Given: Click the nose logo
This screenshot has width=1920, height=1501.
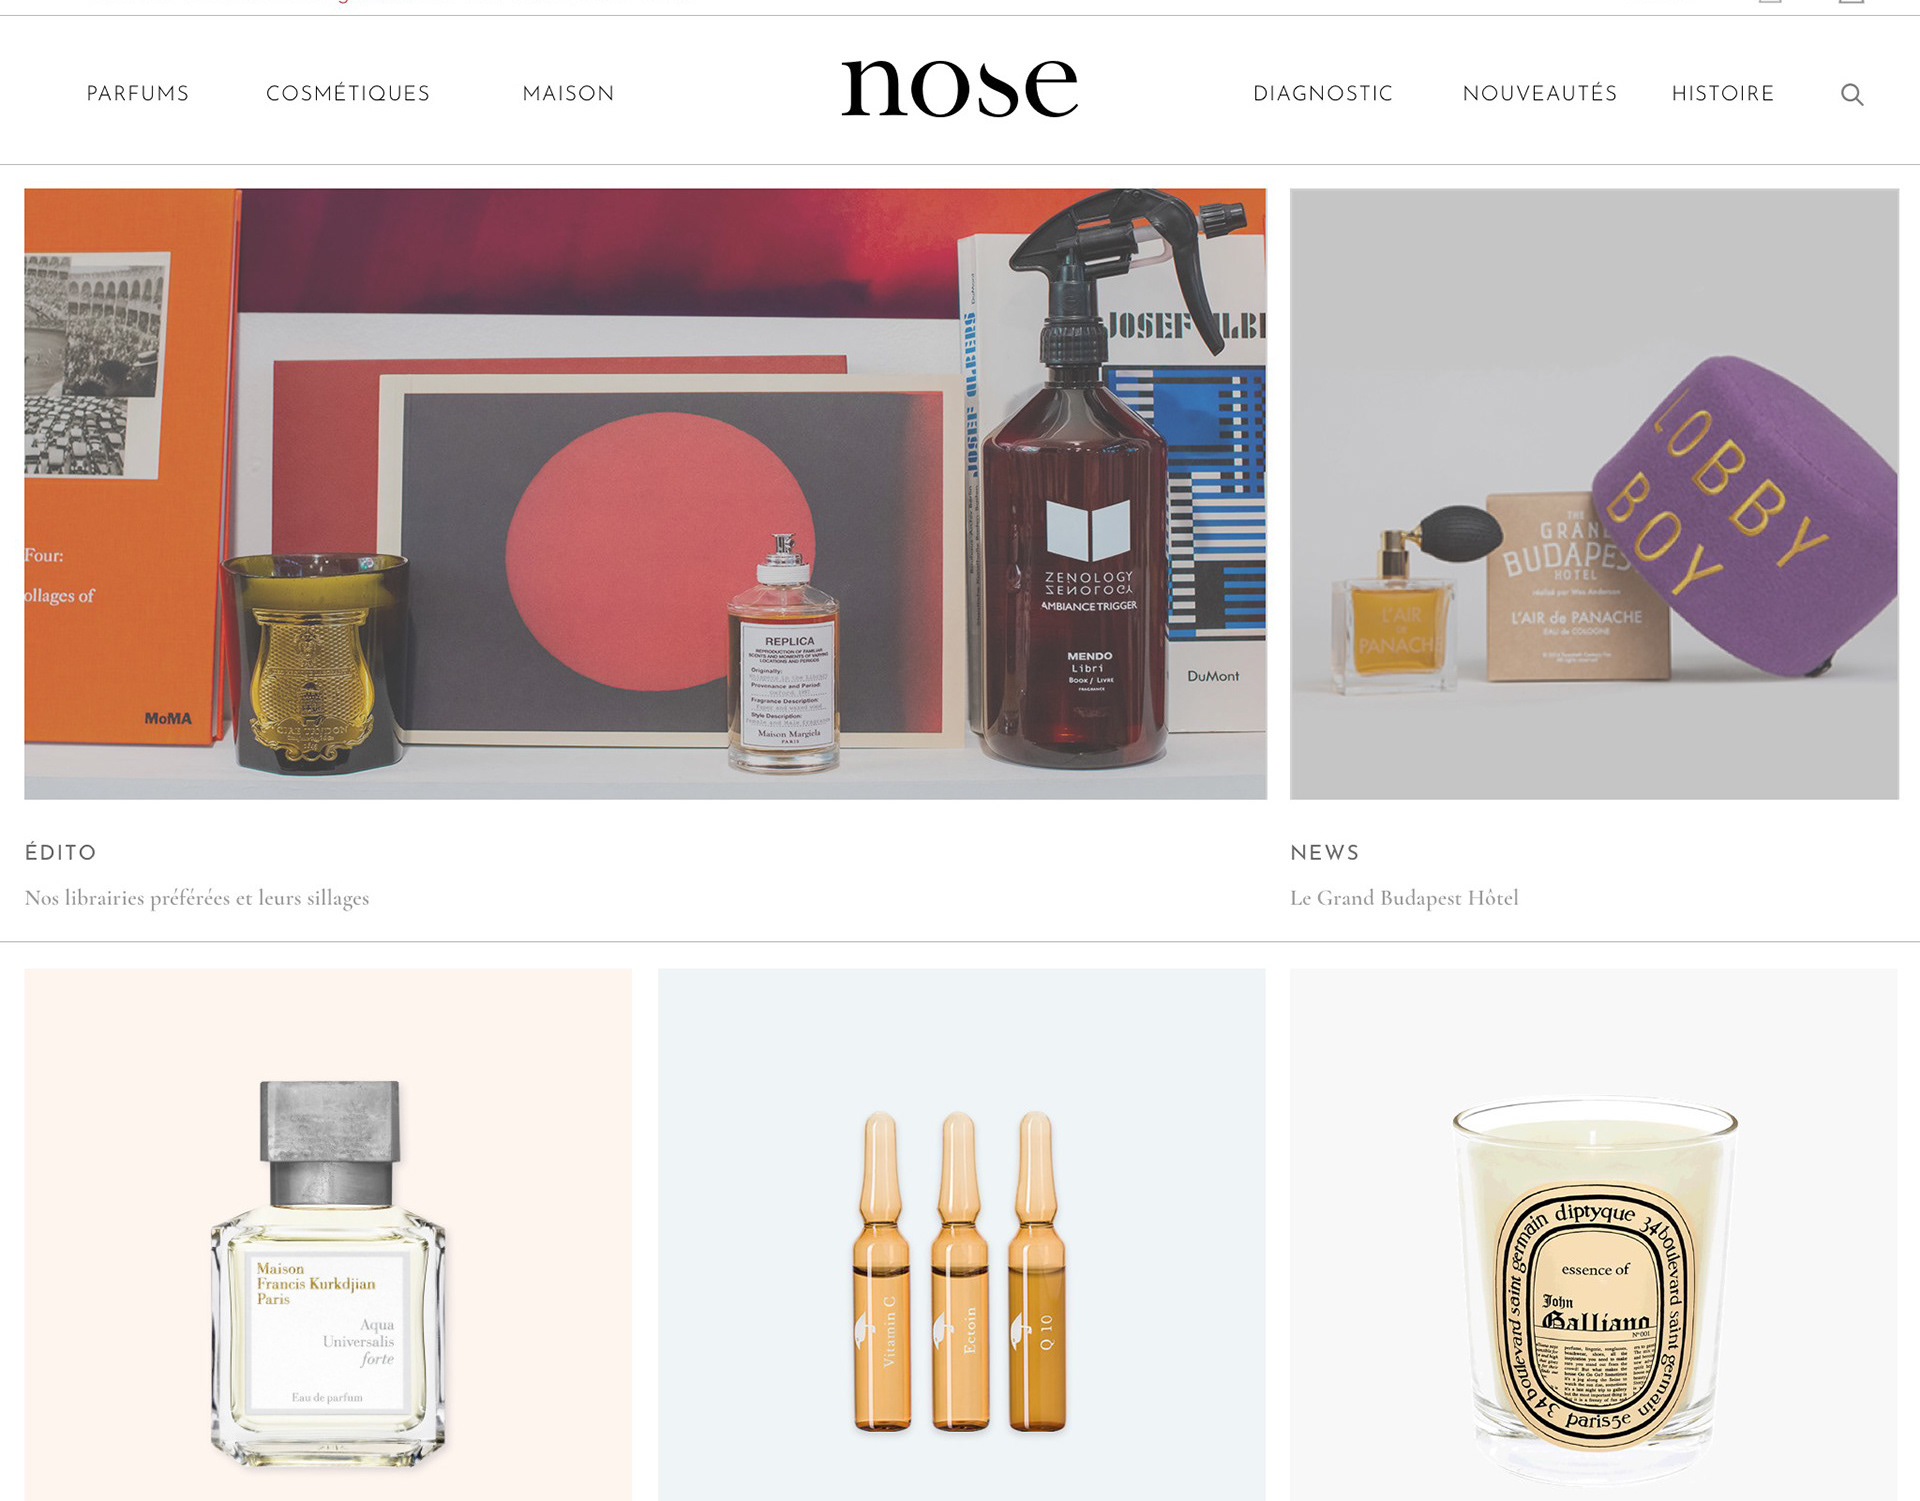Looking at the screenshot, I should pyautogui.click(x=959, y=87).
